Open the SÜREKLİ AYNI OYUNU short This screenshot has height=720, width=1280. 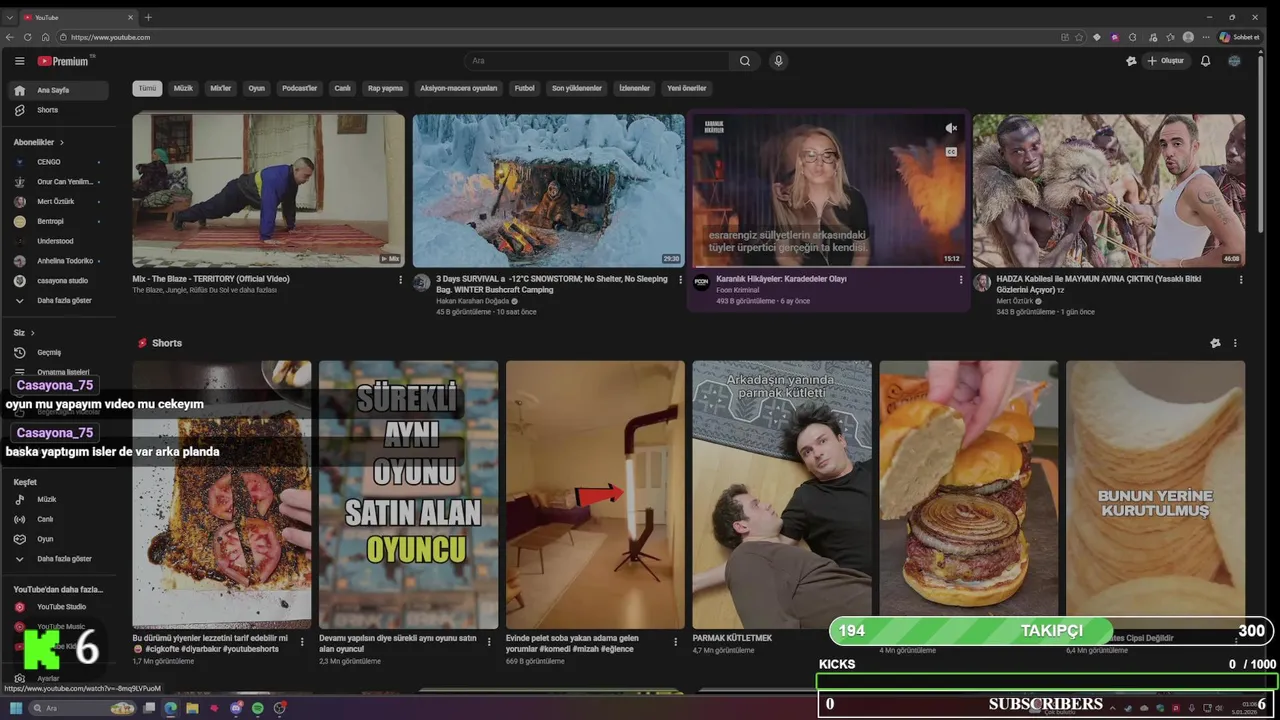pos(408,495)
